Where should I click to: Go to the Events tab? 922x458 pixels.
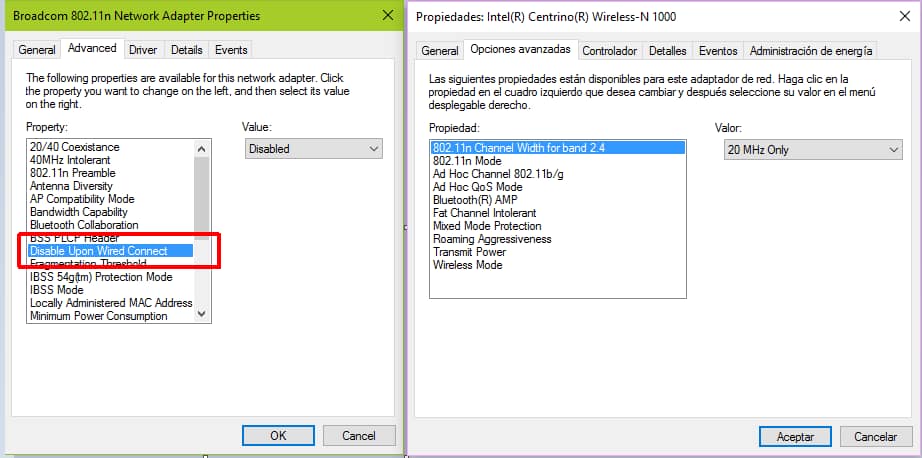[231, 49]
